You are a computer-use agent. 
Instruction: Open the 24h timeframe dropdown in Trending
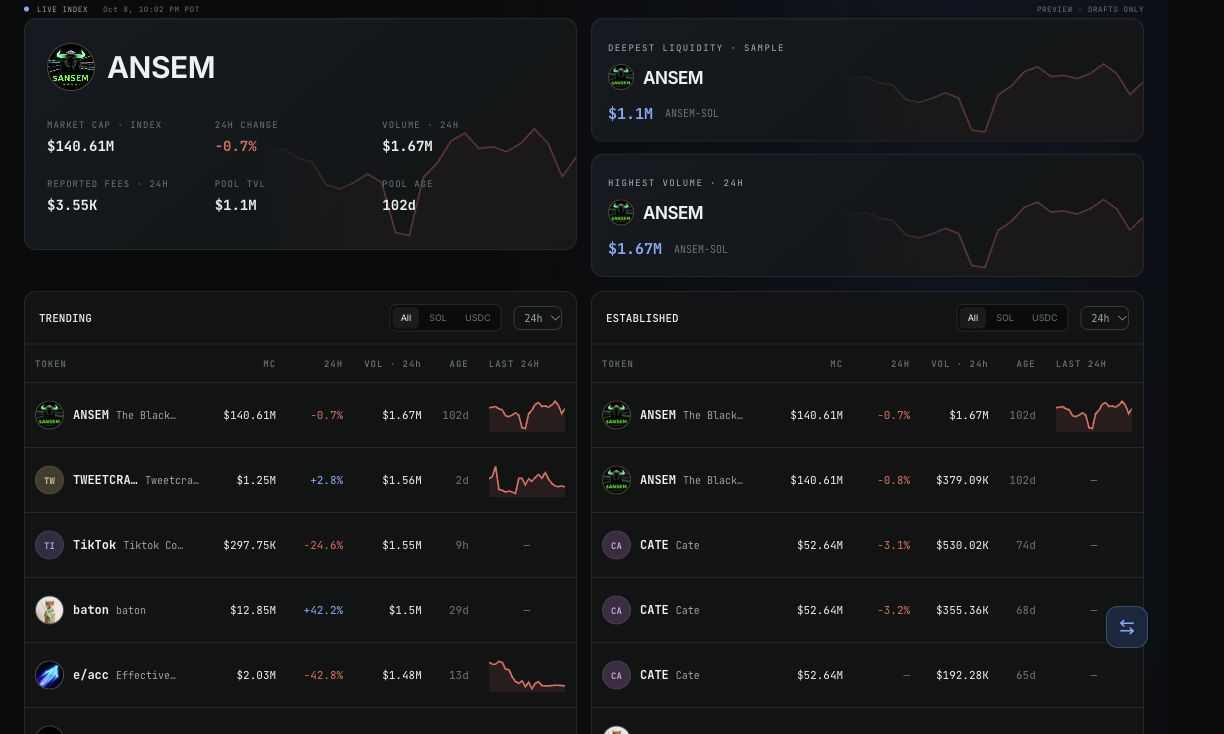(x=538, y=318)
